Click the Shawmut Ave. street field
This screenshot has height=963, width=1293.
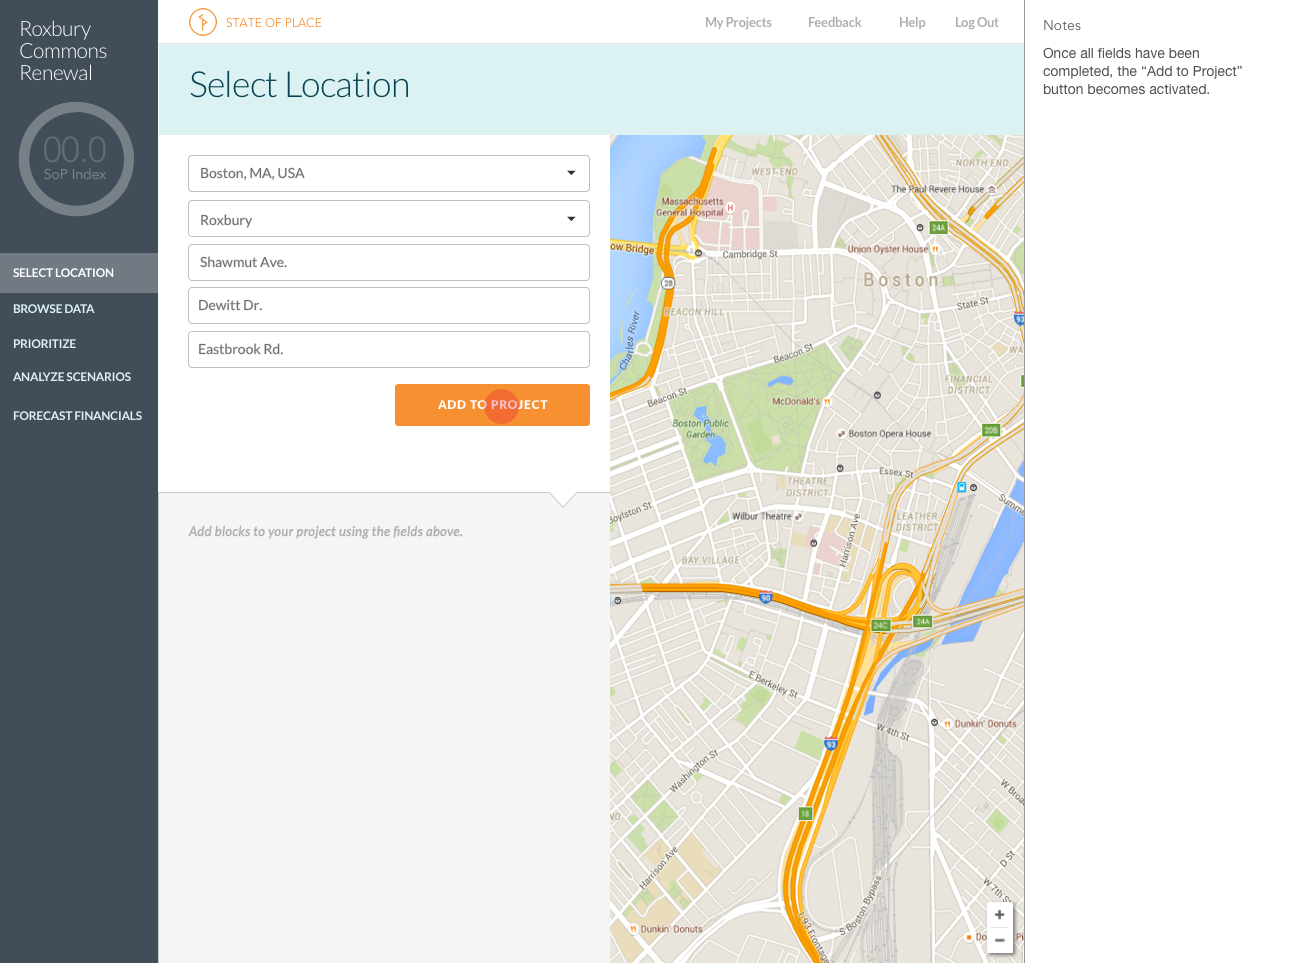389,262
